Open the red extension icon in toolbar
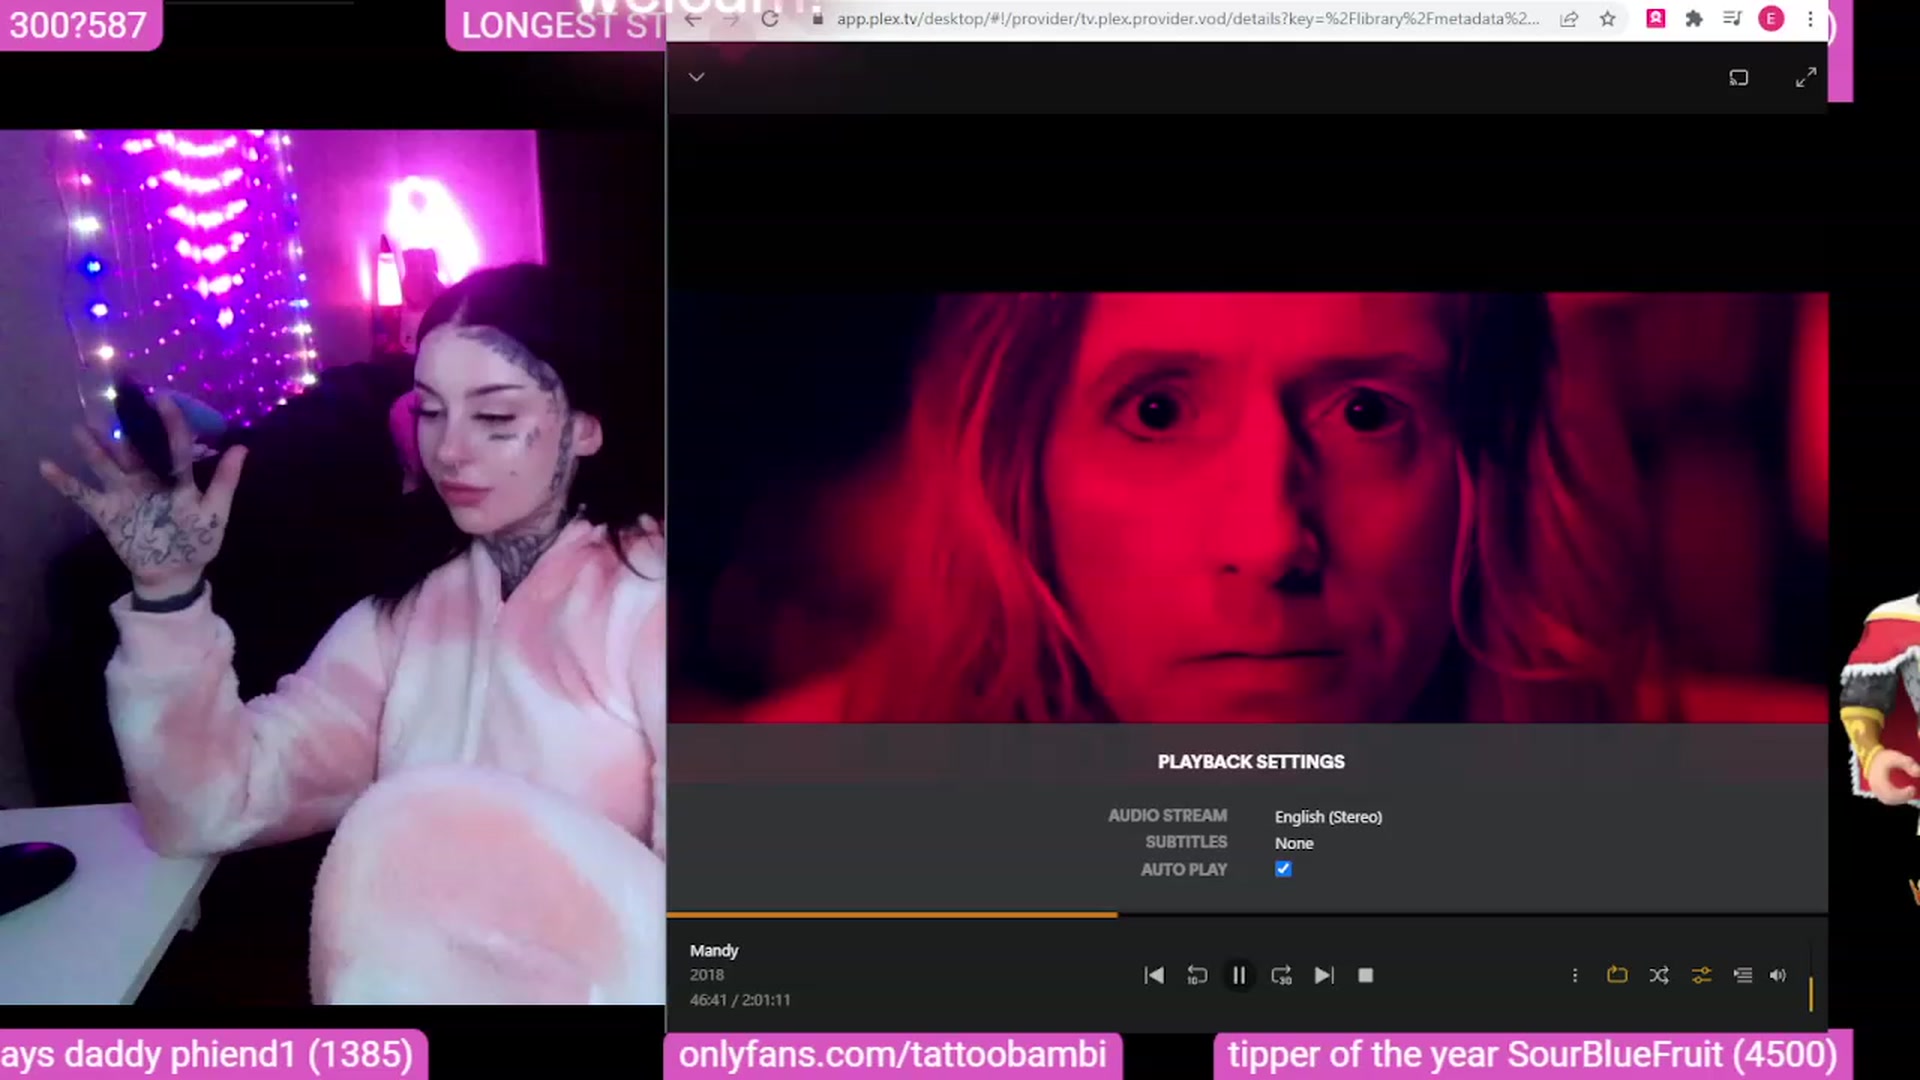Screen dimensions: 1920x1080 coord(1656,18)
